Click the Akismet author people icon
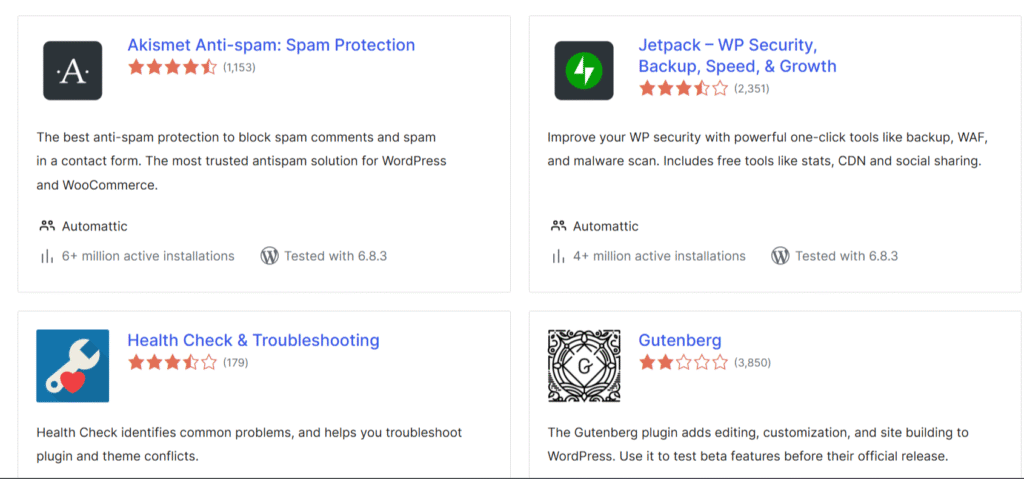The width and height of the screenshot is (1024, 479). click(47, 226)
